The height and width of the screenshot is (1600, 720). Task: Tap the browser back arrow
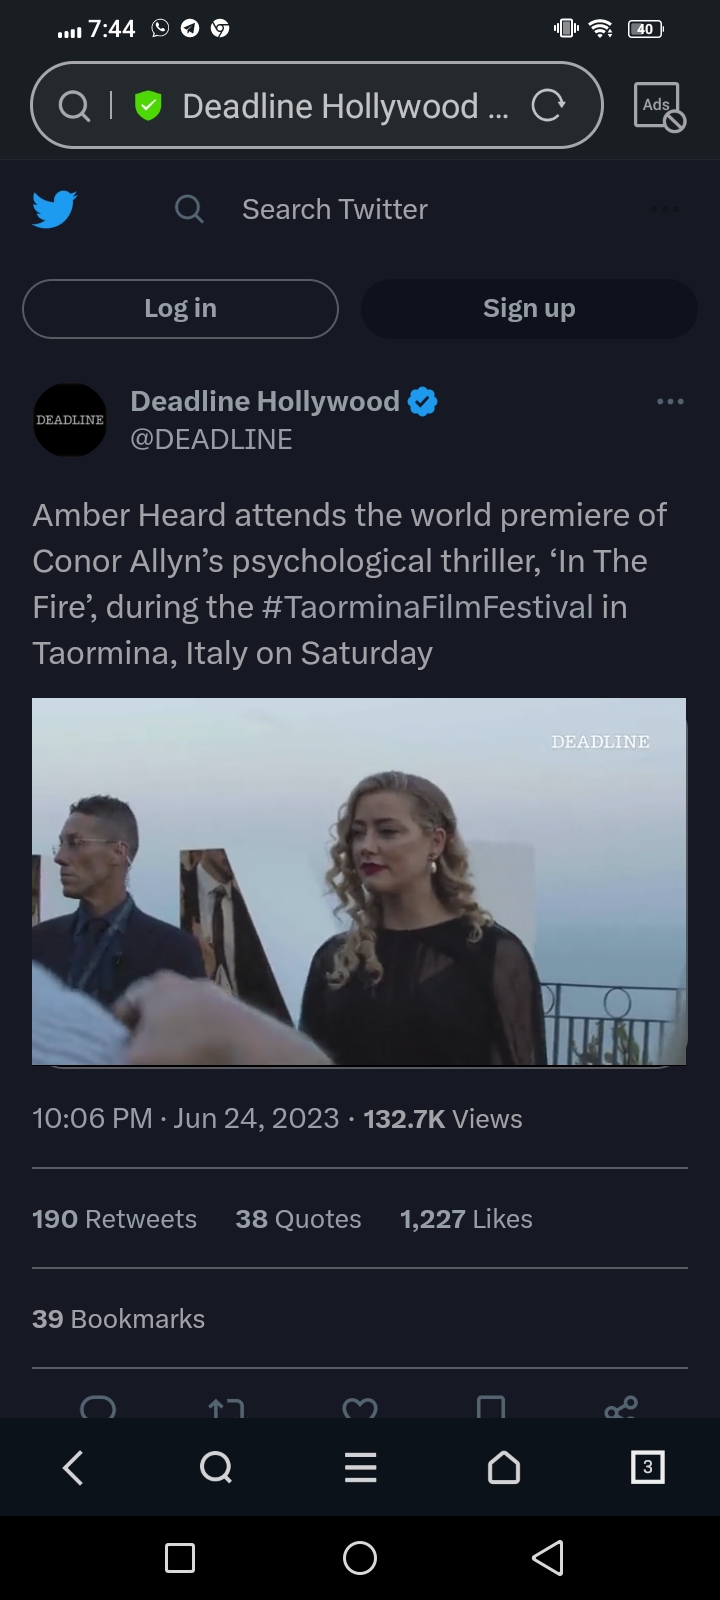(x=73, y=1467)
